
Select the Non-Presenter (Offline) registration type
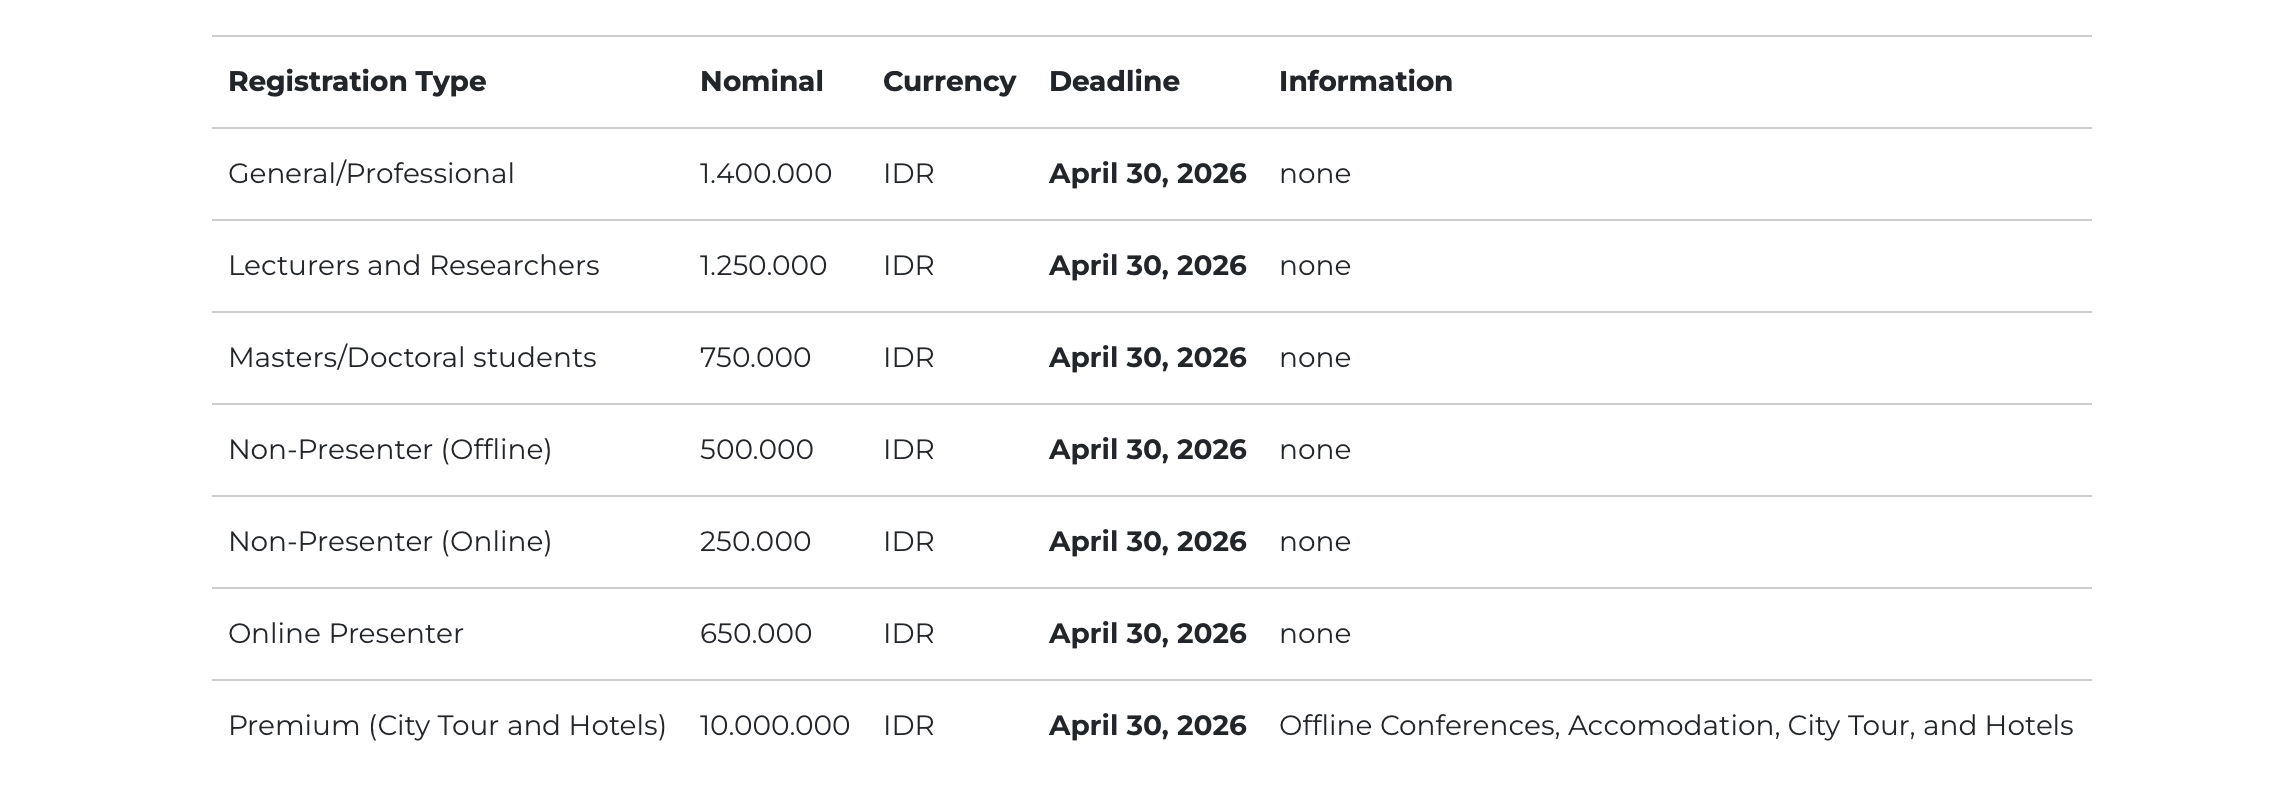pos(390,450)
